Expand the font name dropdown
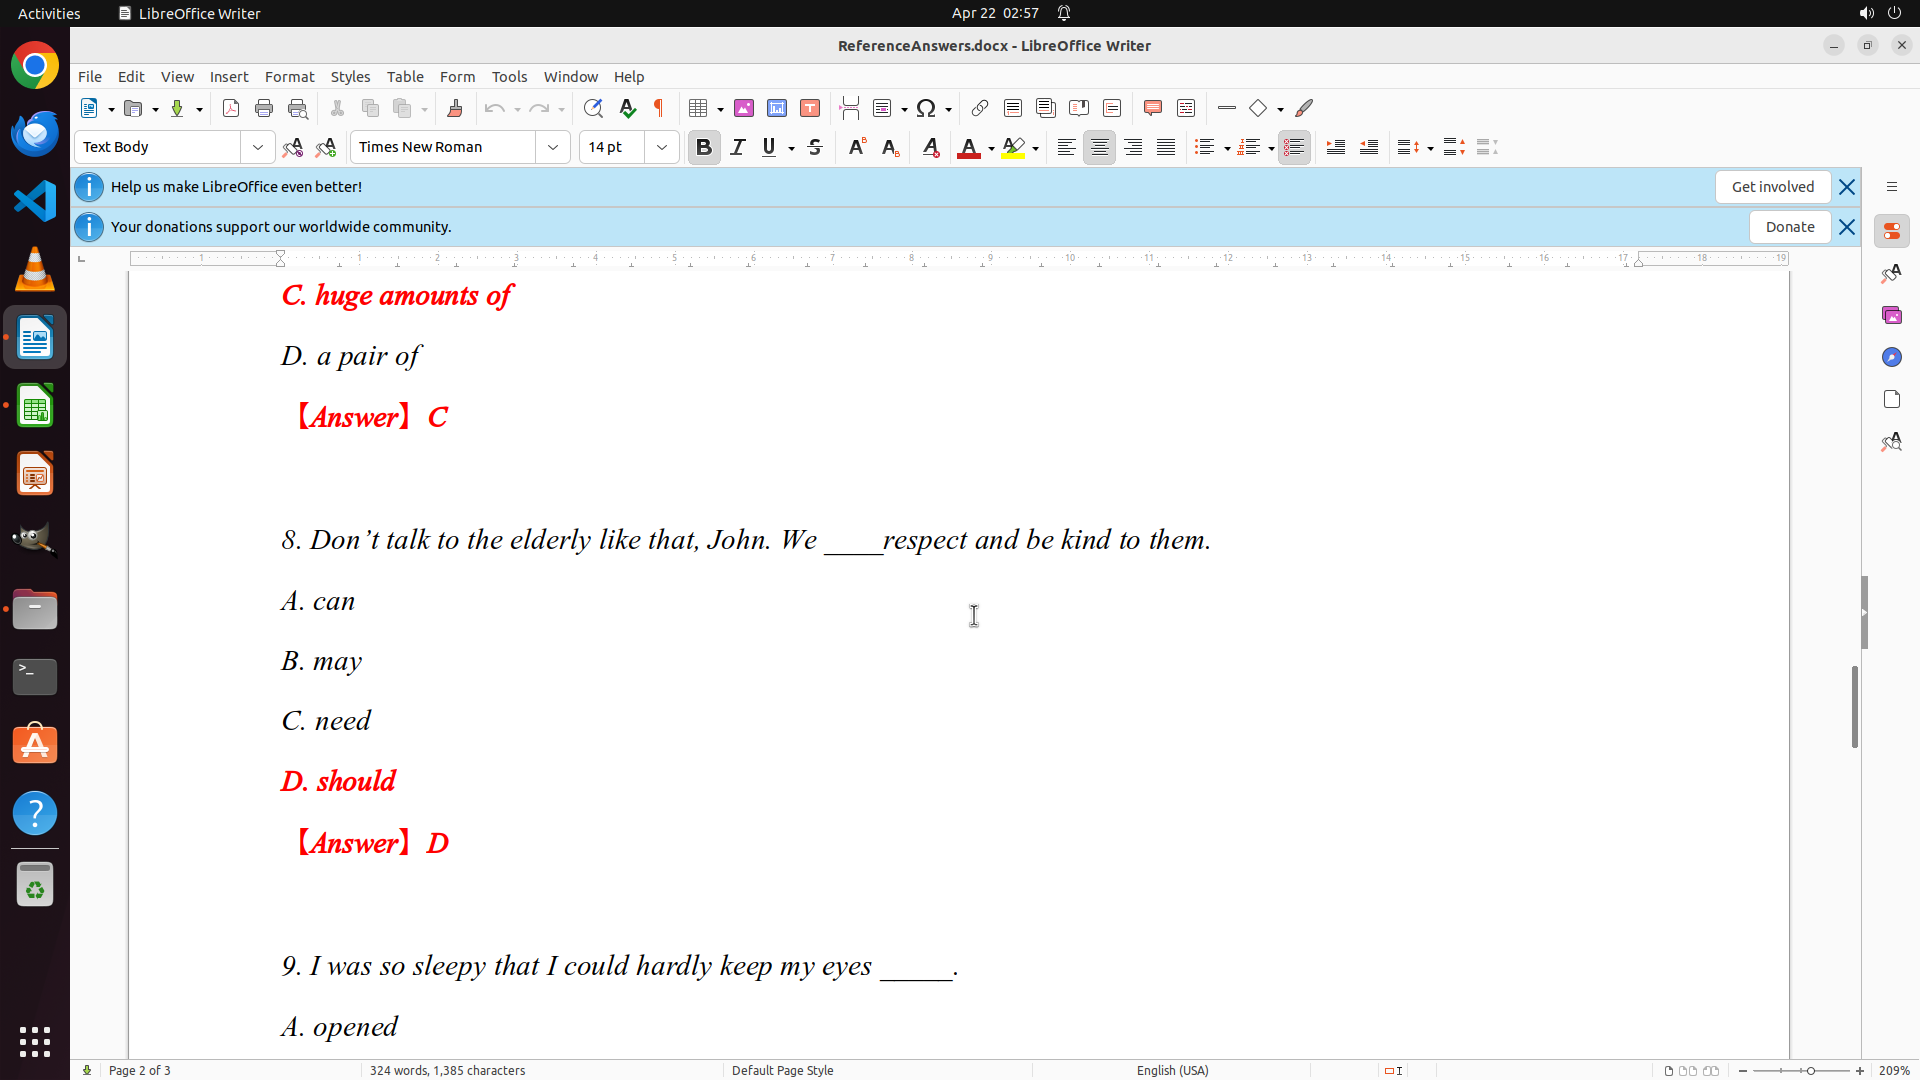 [553, 147]
